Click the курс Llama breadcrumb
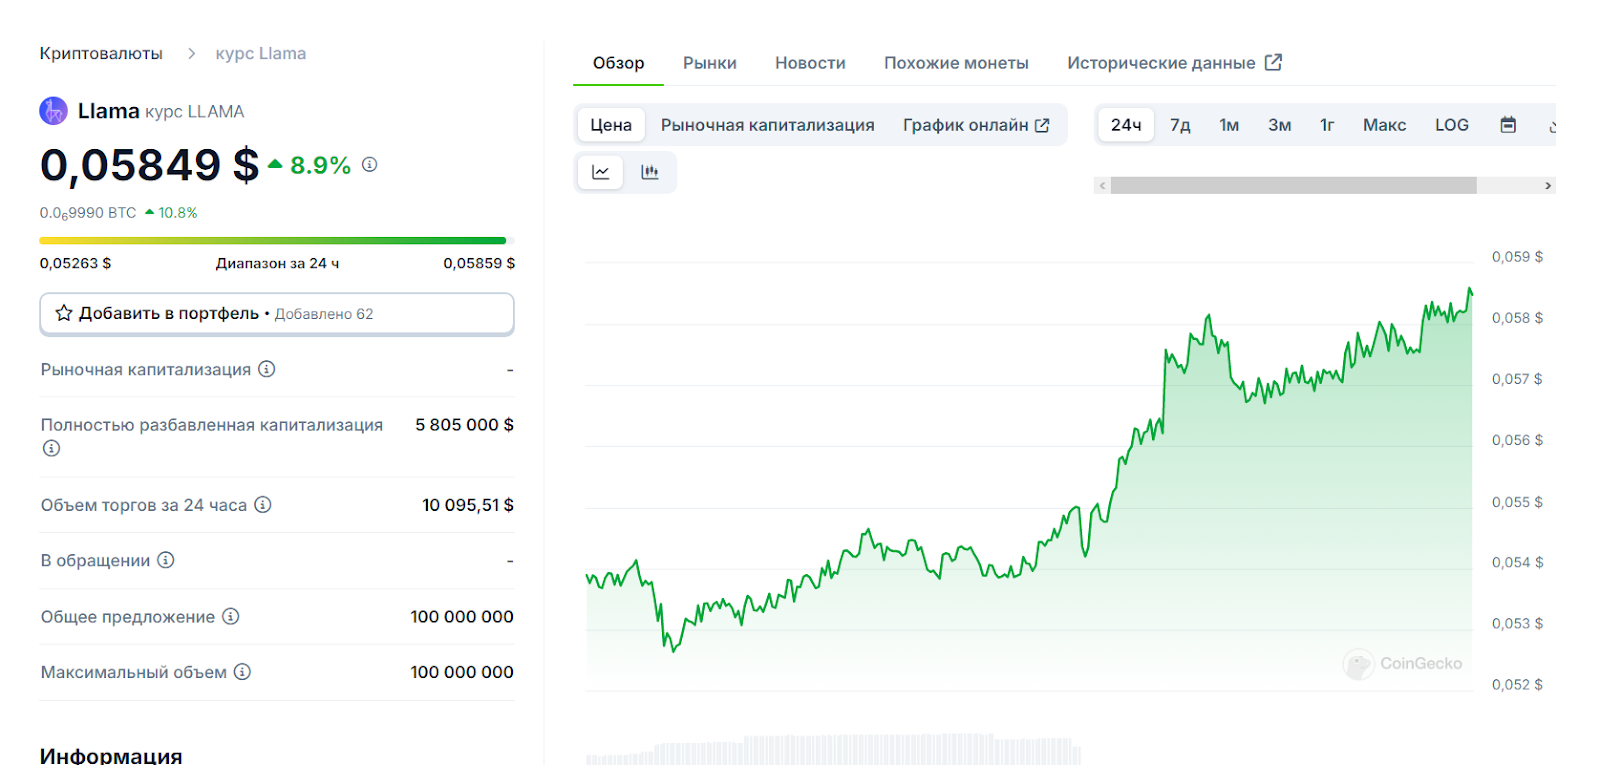Image resolution: width=1600 pixels, height=765 pixels. [x=261, y=53]
